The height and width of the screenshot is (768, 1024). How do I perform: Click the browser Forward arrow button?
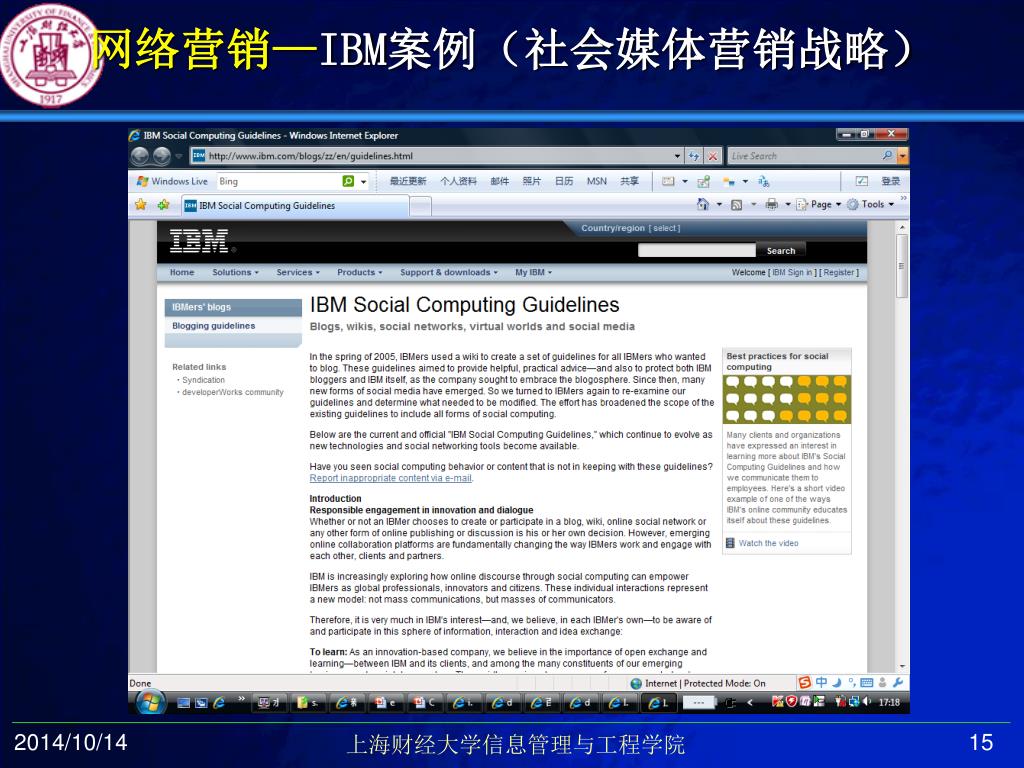pos(161,156)
